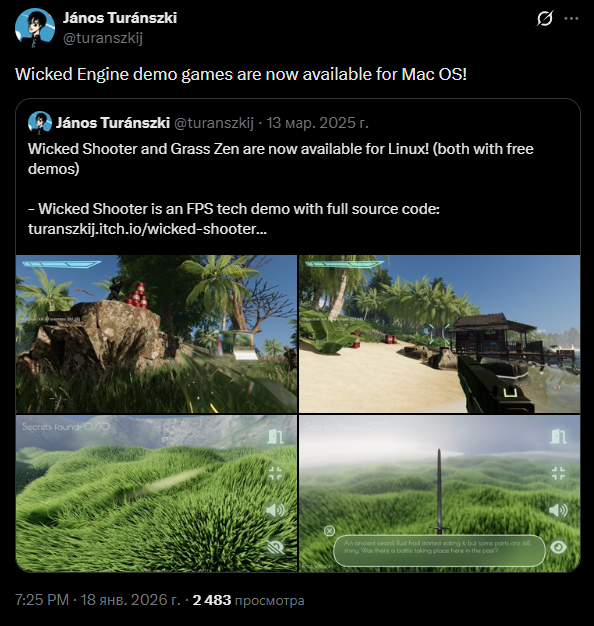The width and height of the screenshot is (594, 626).
Task: Open János Turánszki's profile avatar at top
Action: (x=35, y=28)
